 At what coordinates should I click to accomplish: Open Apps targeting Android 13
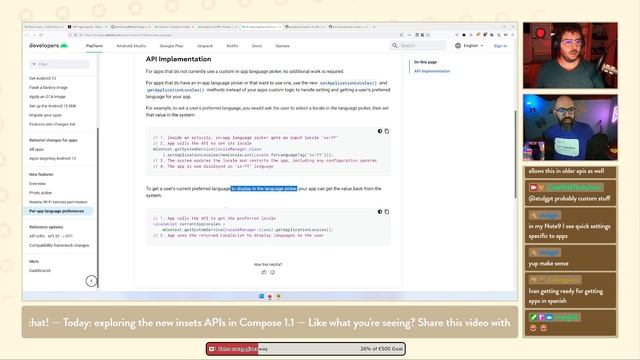click(52, 158)
